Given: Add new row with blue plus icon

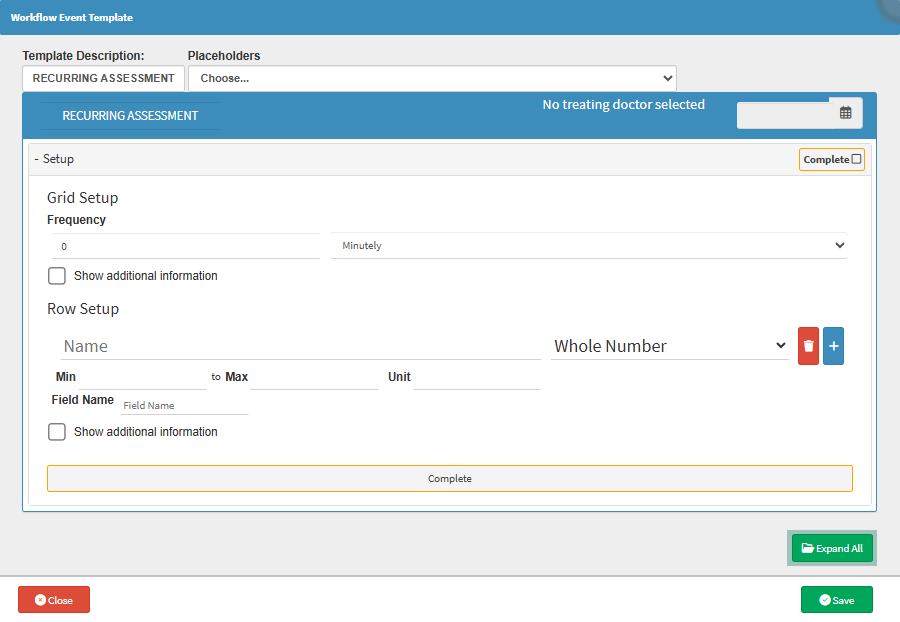Looking at the screenshot, I should [x=833, y=346].
